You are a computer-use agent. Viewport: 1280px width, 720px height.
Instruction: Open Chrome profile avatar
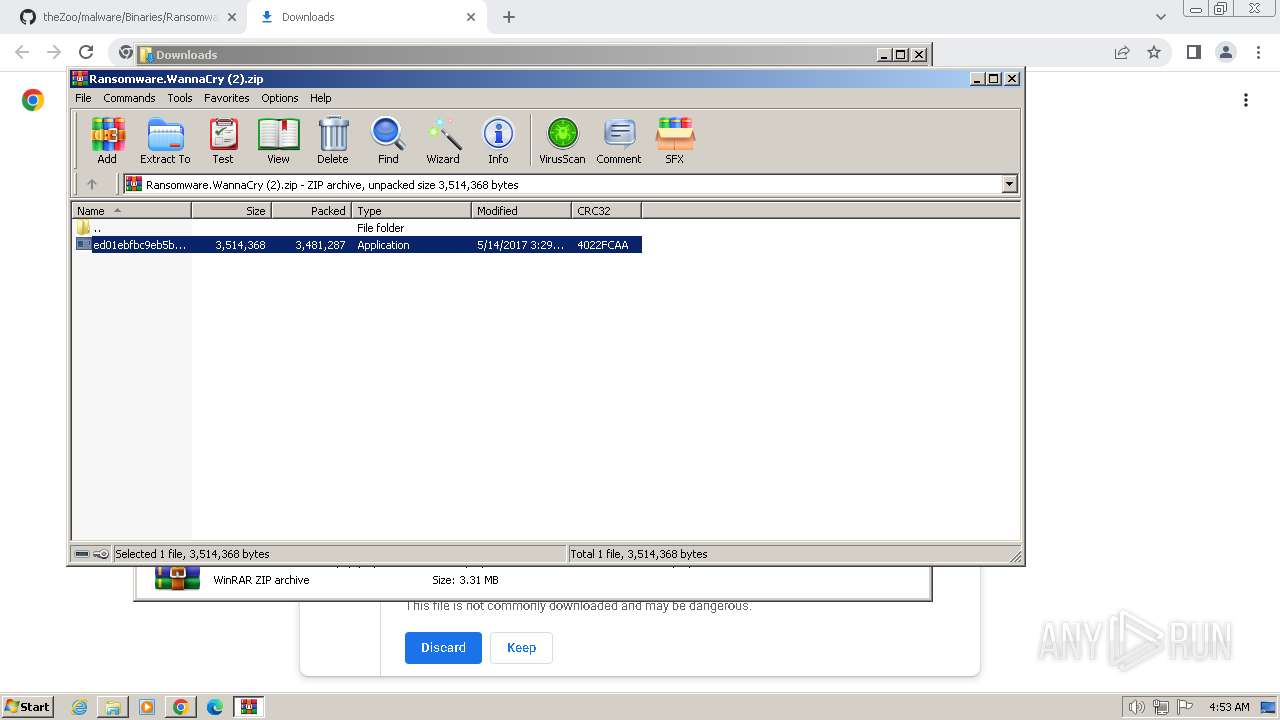click(1225, 52)
